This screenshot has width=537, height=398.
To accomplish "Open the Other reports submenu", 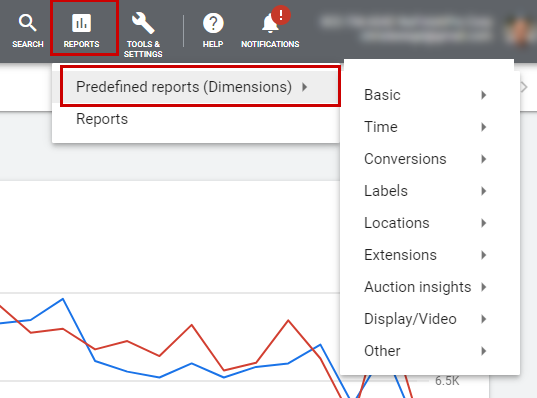I will (x=430, y=351).
